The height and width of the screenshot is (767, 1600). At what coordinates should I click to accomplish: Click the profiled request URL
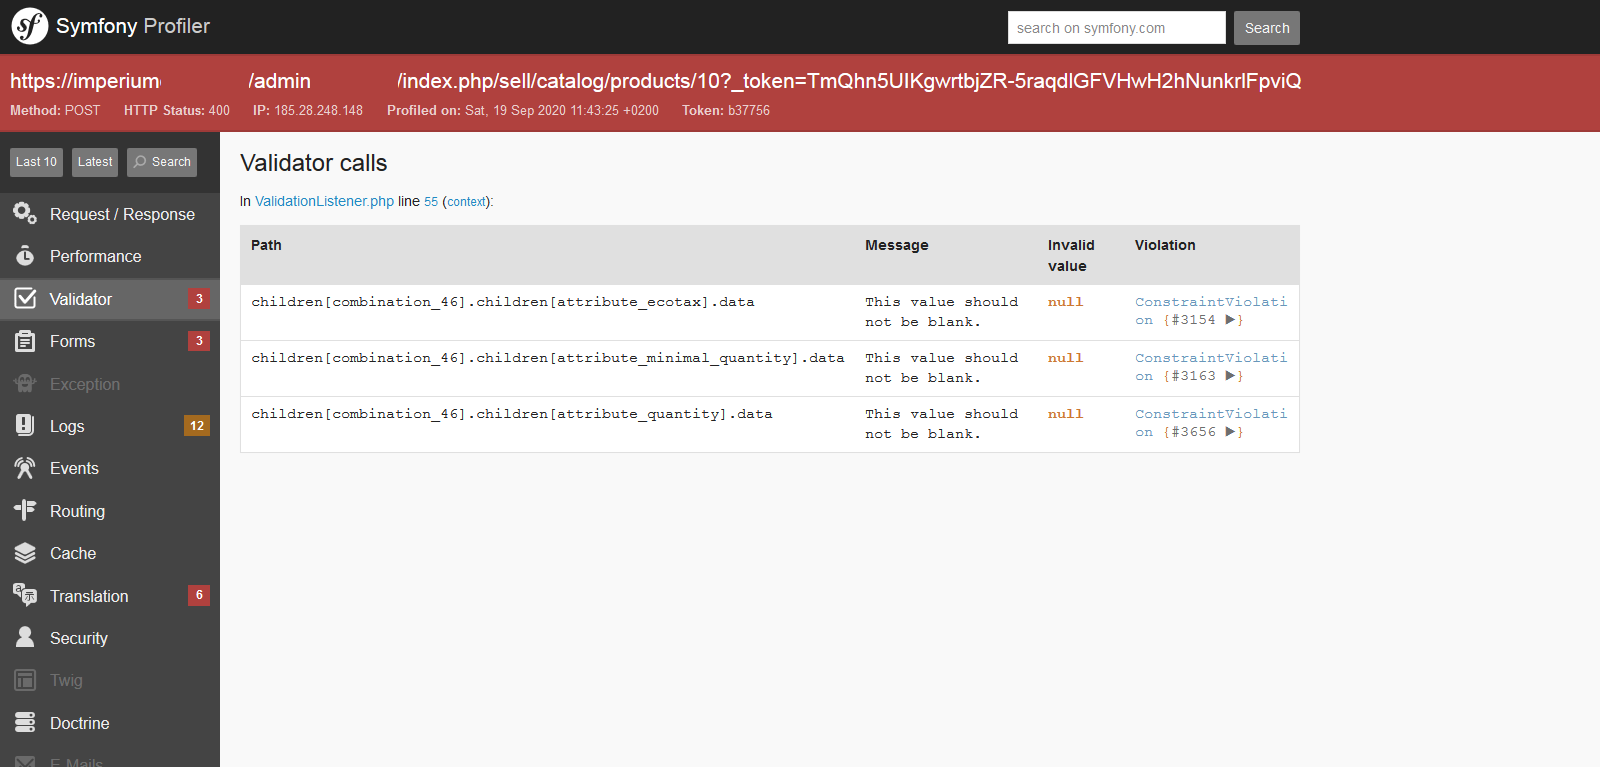[656, 81]
